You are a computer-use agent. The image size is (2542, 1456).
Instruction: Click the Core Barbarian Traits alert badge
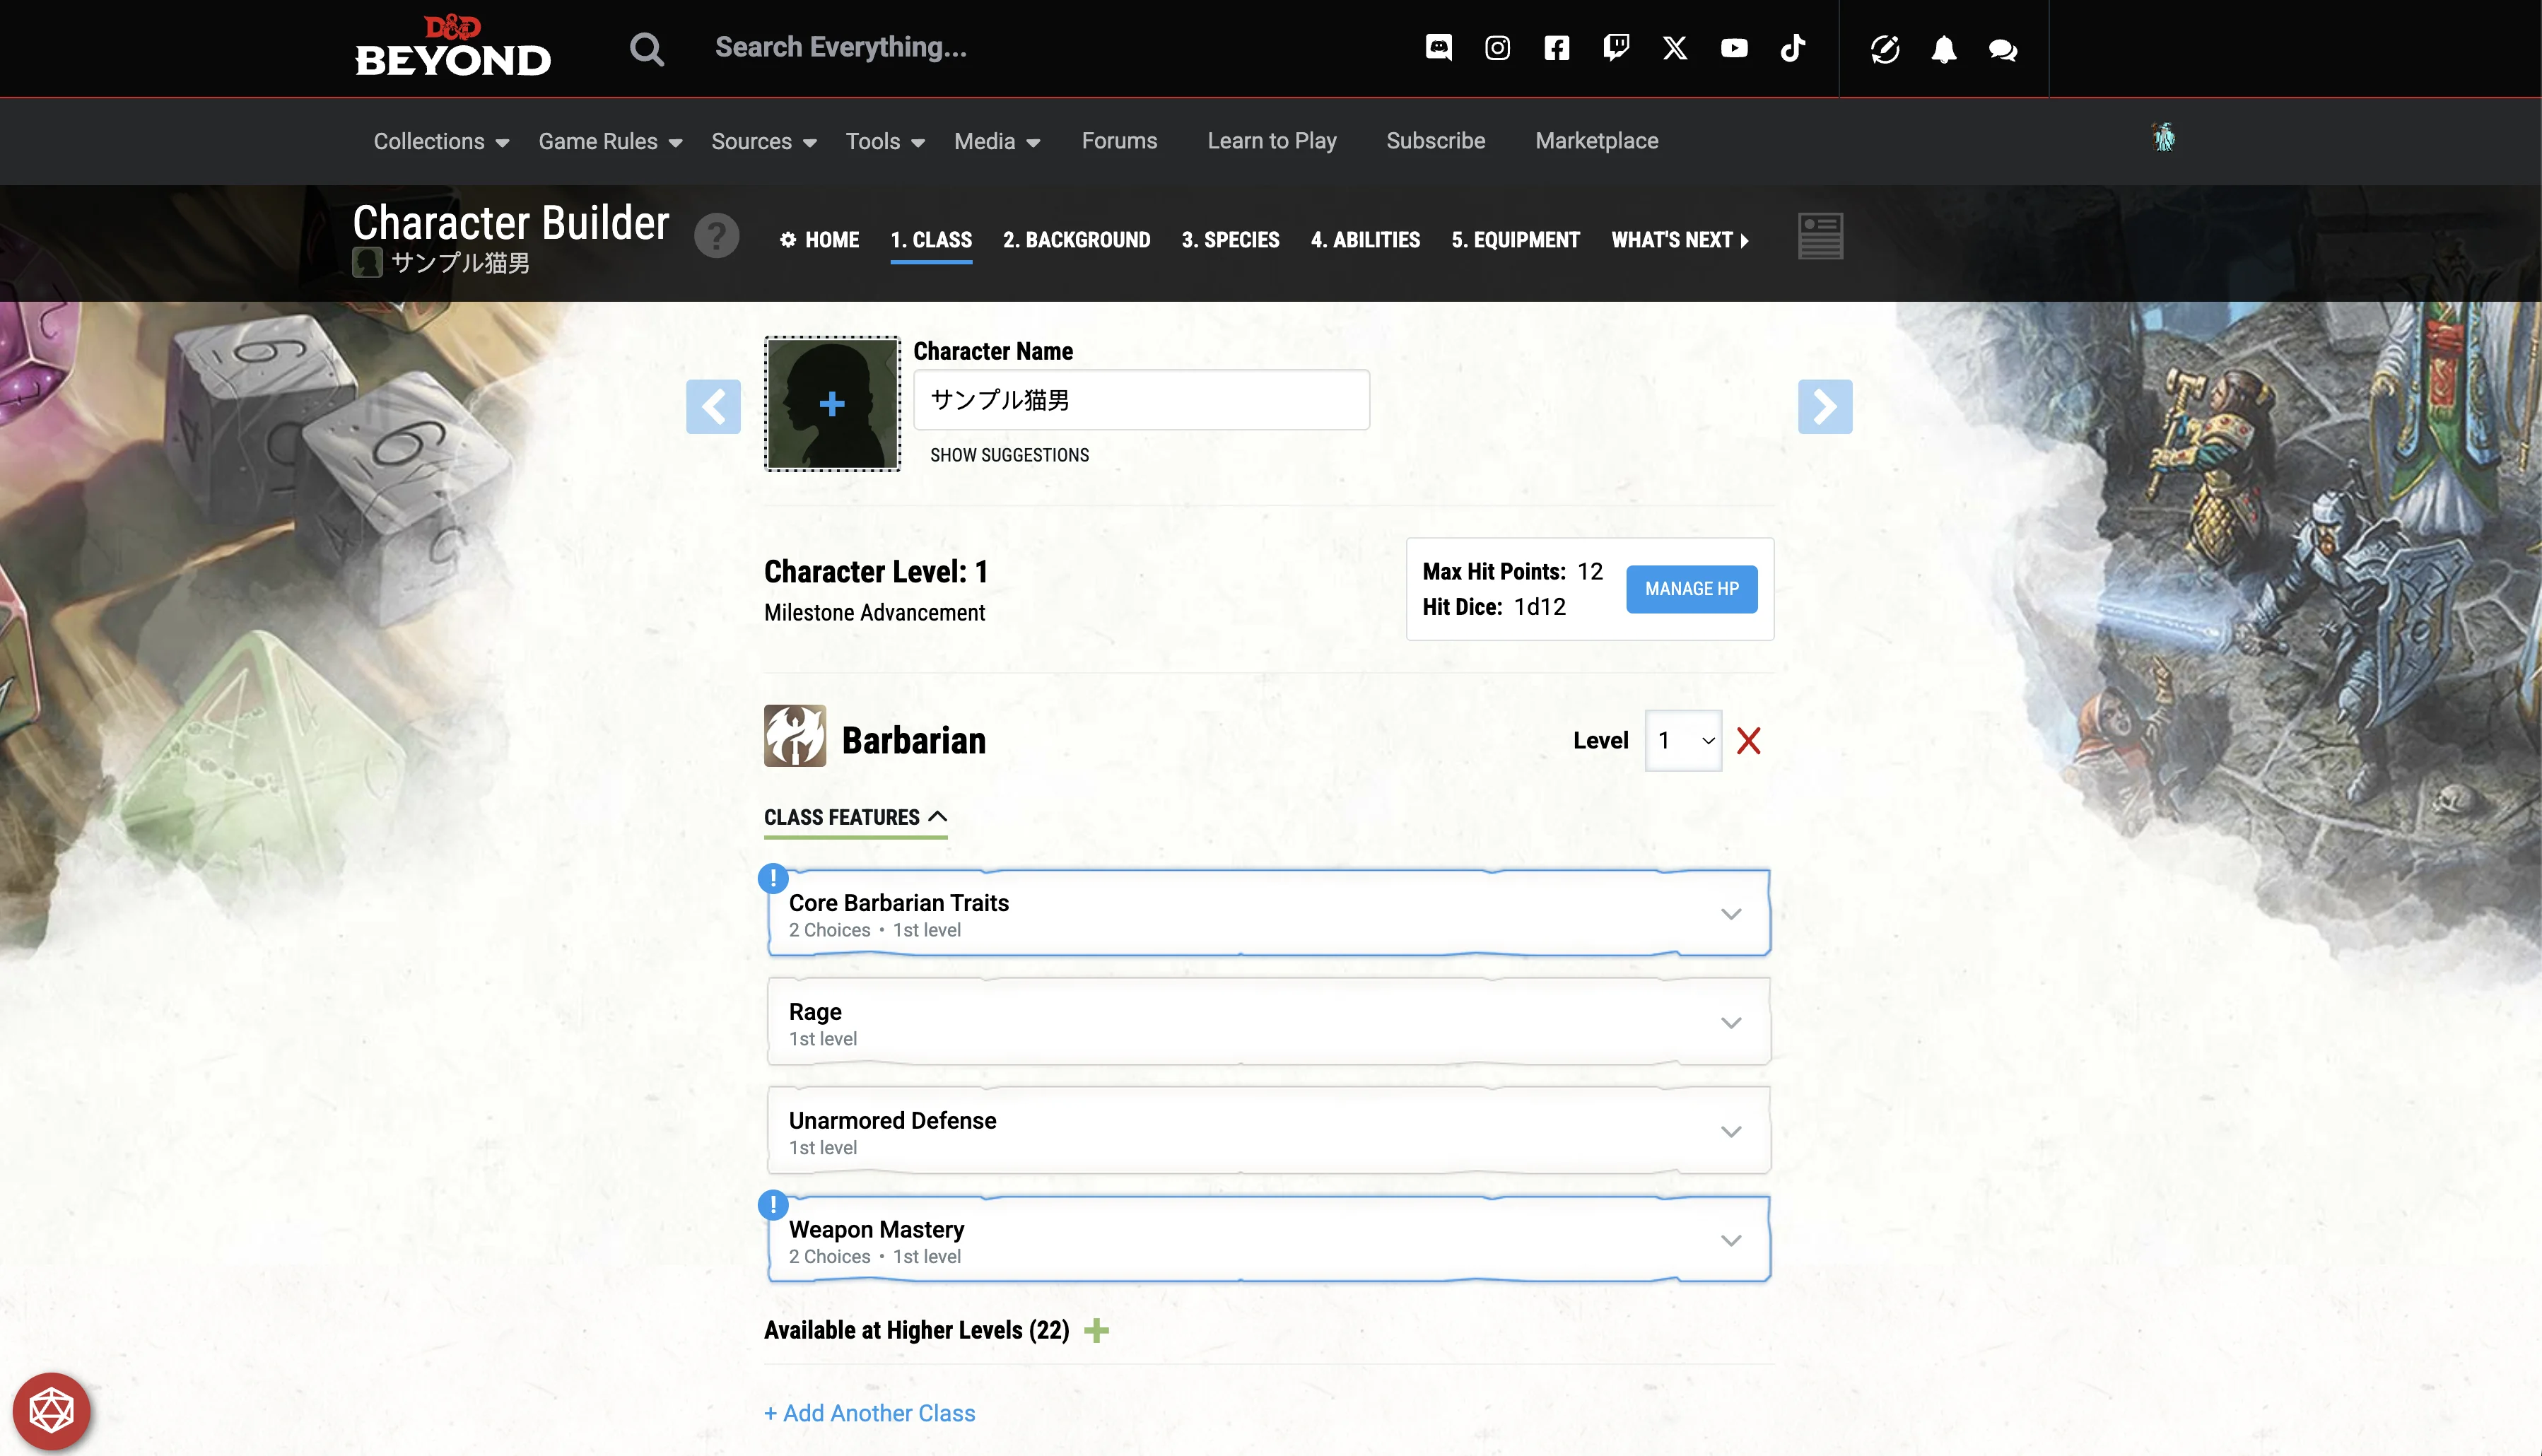tap(773, 878)
